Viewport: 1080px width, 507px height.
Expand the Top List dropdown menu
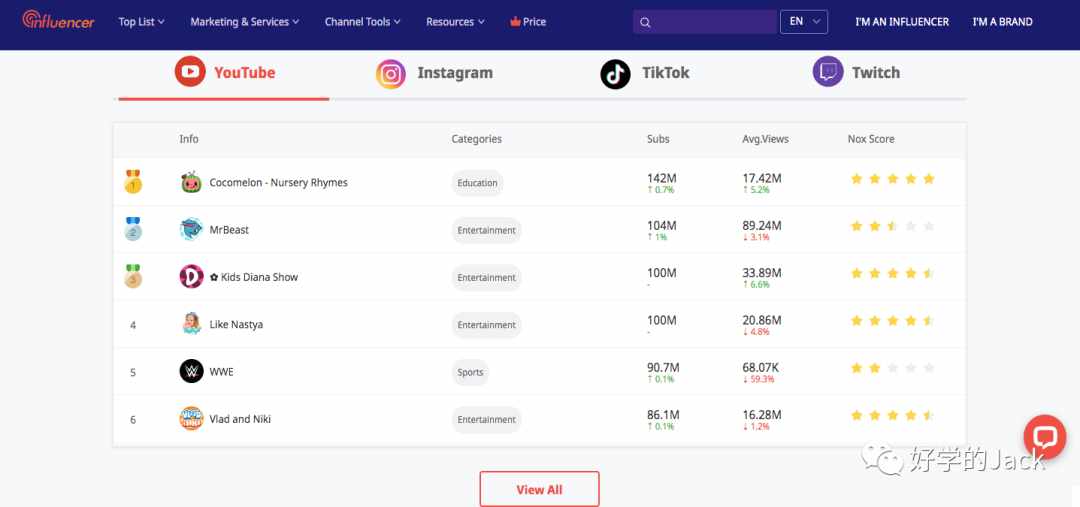[141, 22]
